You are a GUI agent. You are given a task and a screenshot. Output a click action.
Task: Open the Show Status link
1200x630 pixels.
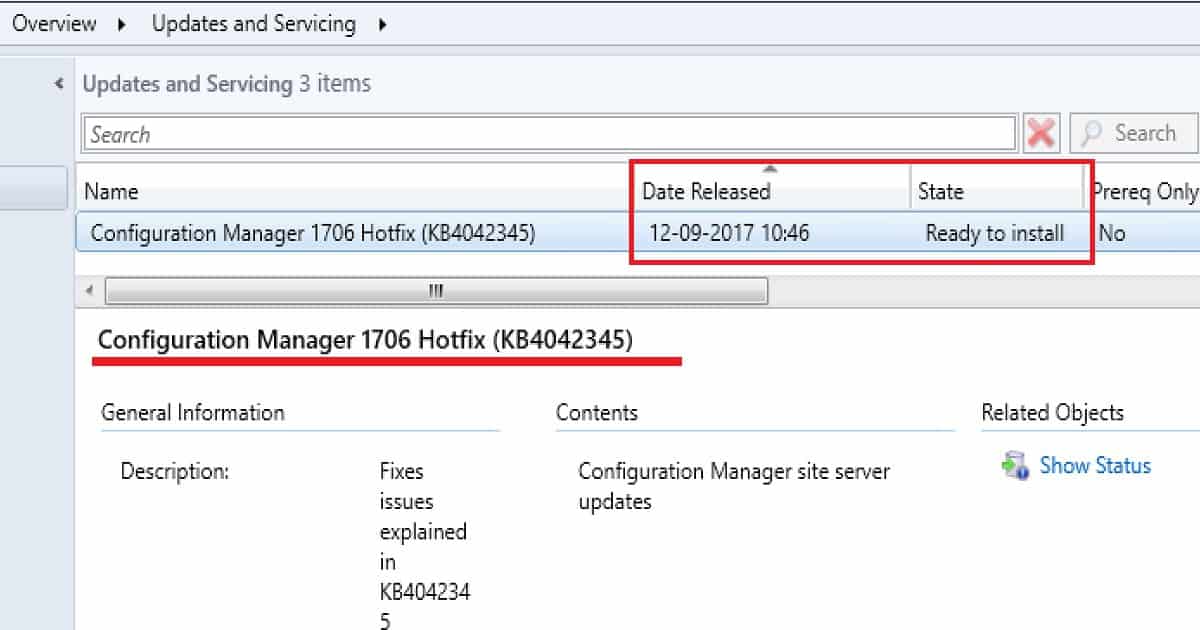pyautogui.click(x=1095, y=465)
